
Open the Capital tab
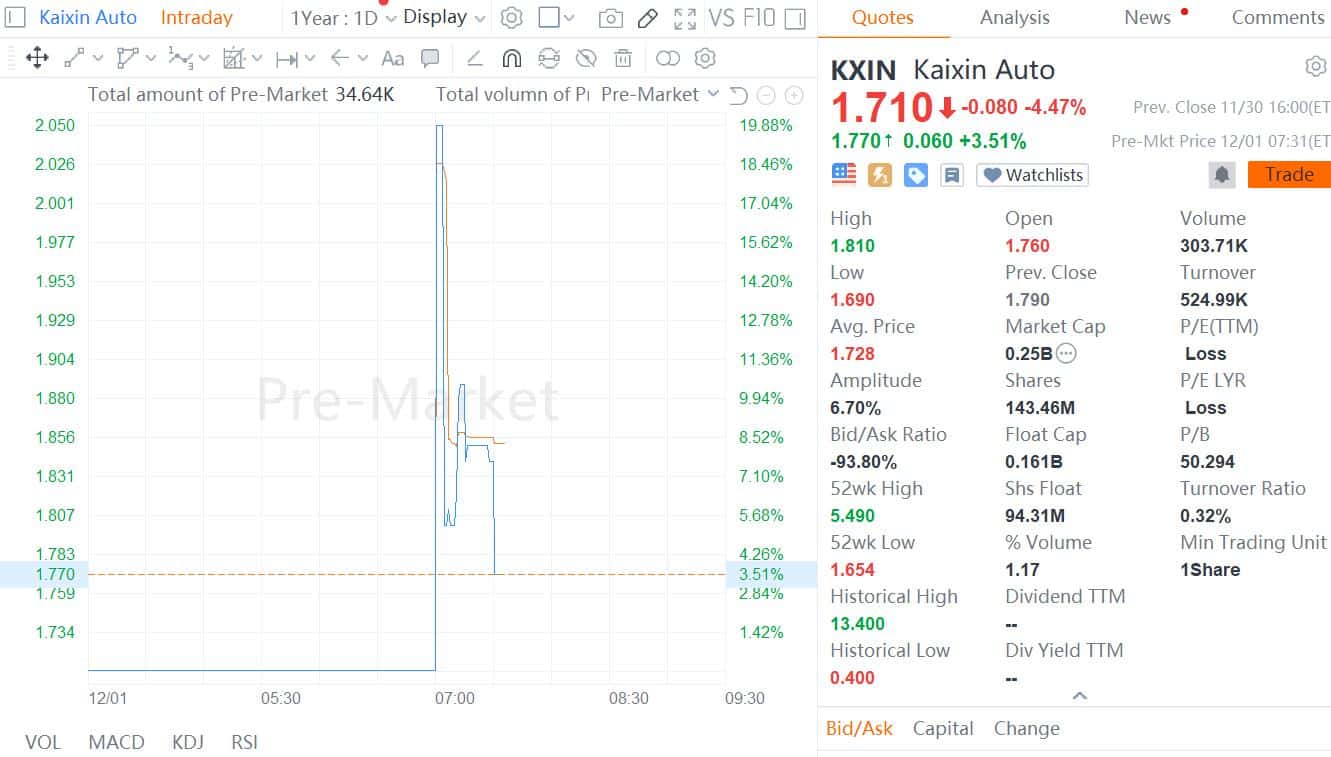pos(942,728)
